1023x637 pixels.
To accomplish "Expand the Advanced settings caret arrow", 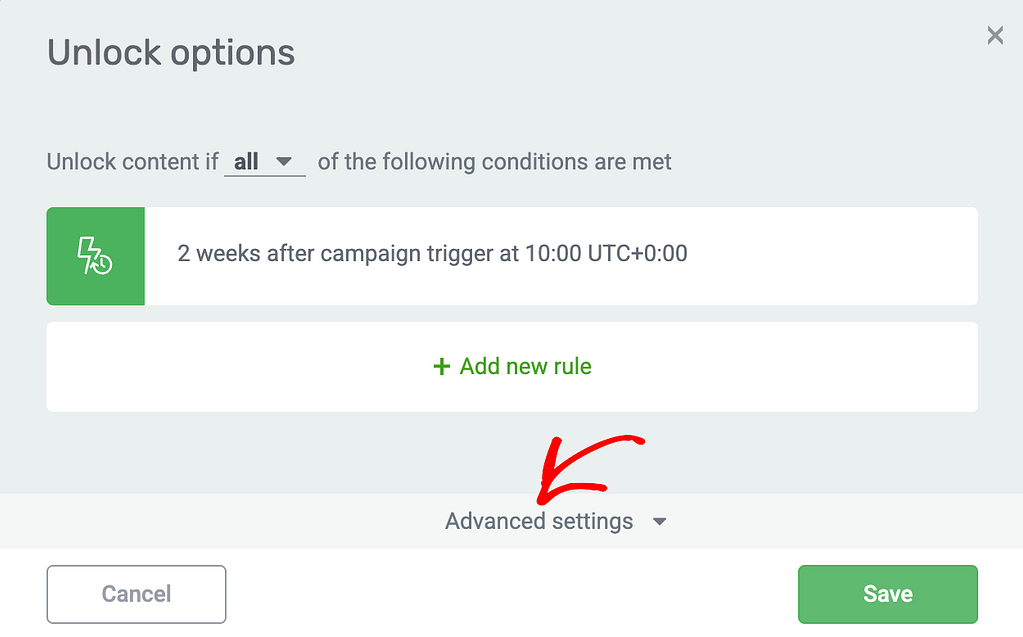I will 660,521.
